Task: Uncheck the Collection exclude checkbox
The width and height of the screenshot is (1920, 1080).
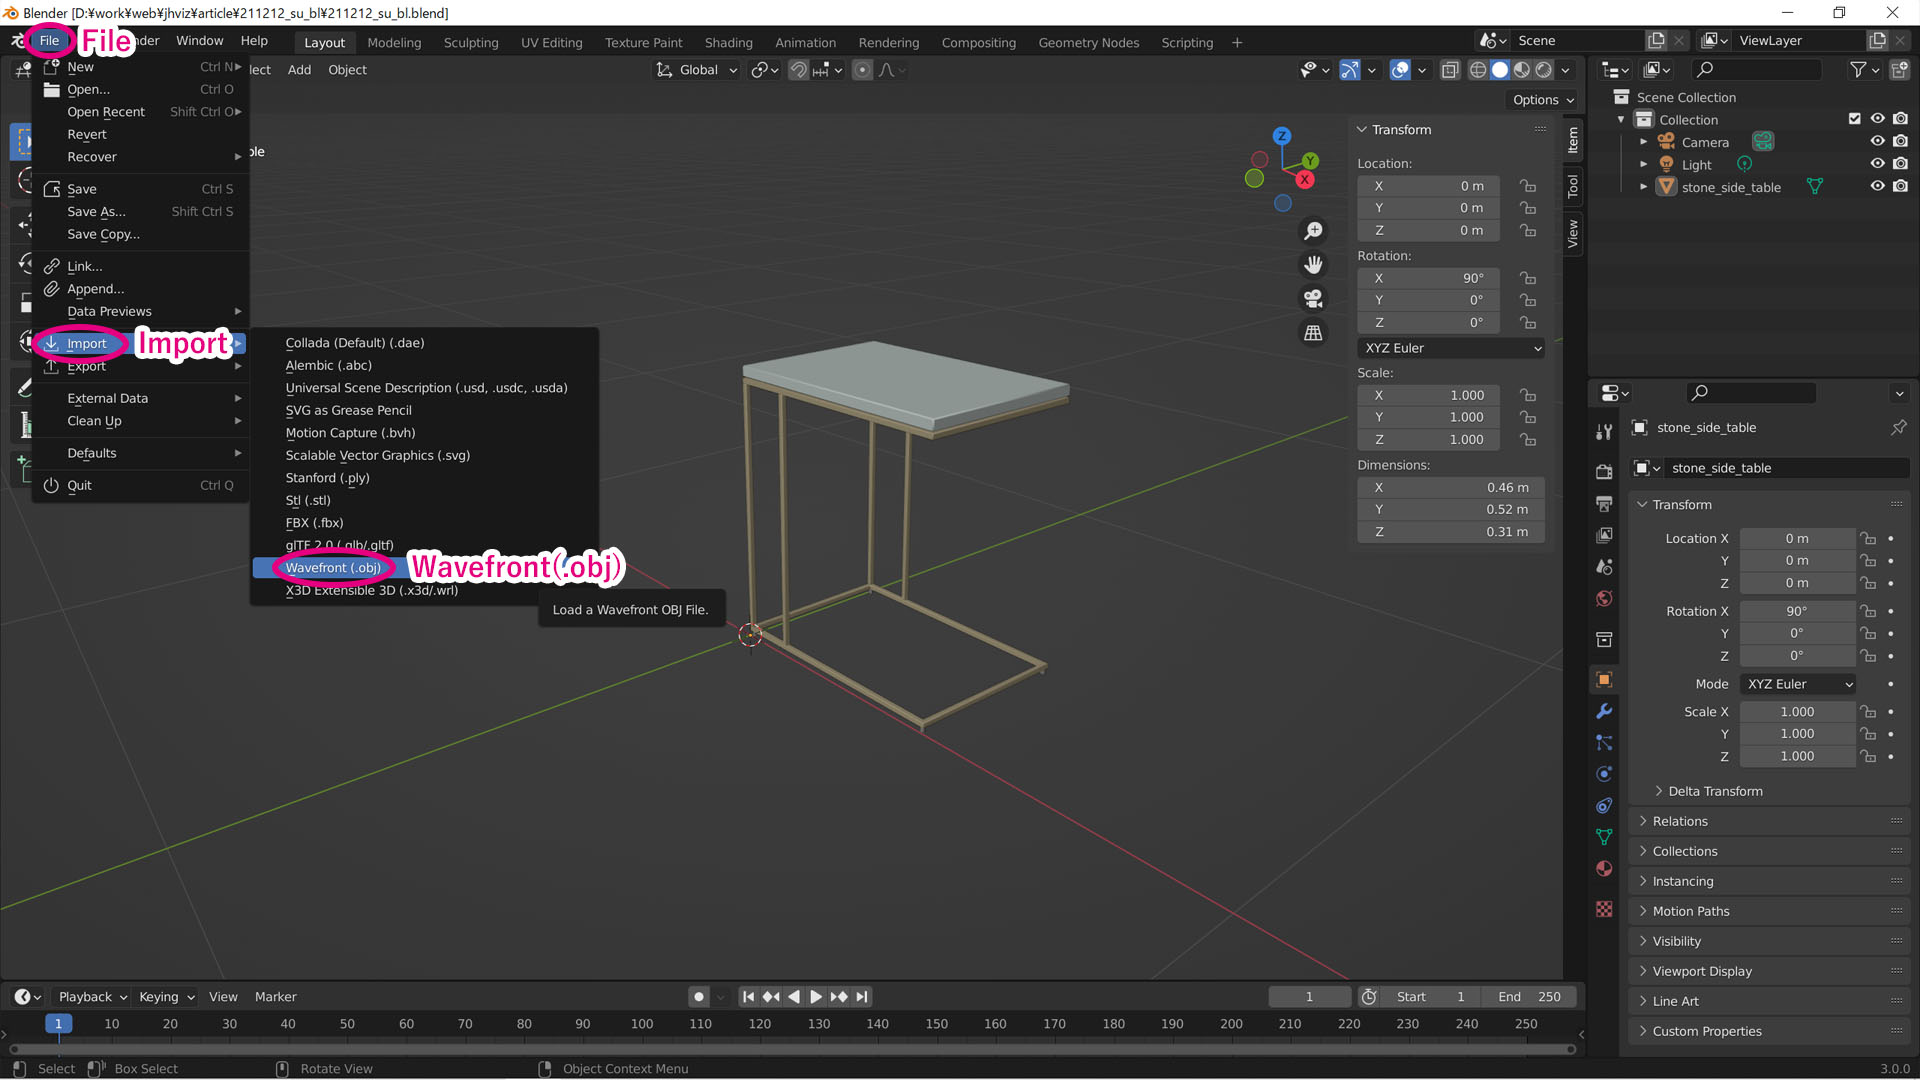Action: tap(1855, 119)
